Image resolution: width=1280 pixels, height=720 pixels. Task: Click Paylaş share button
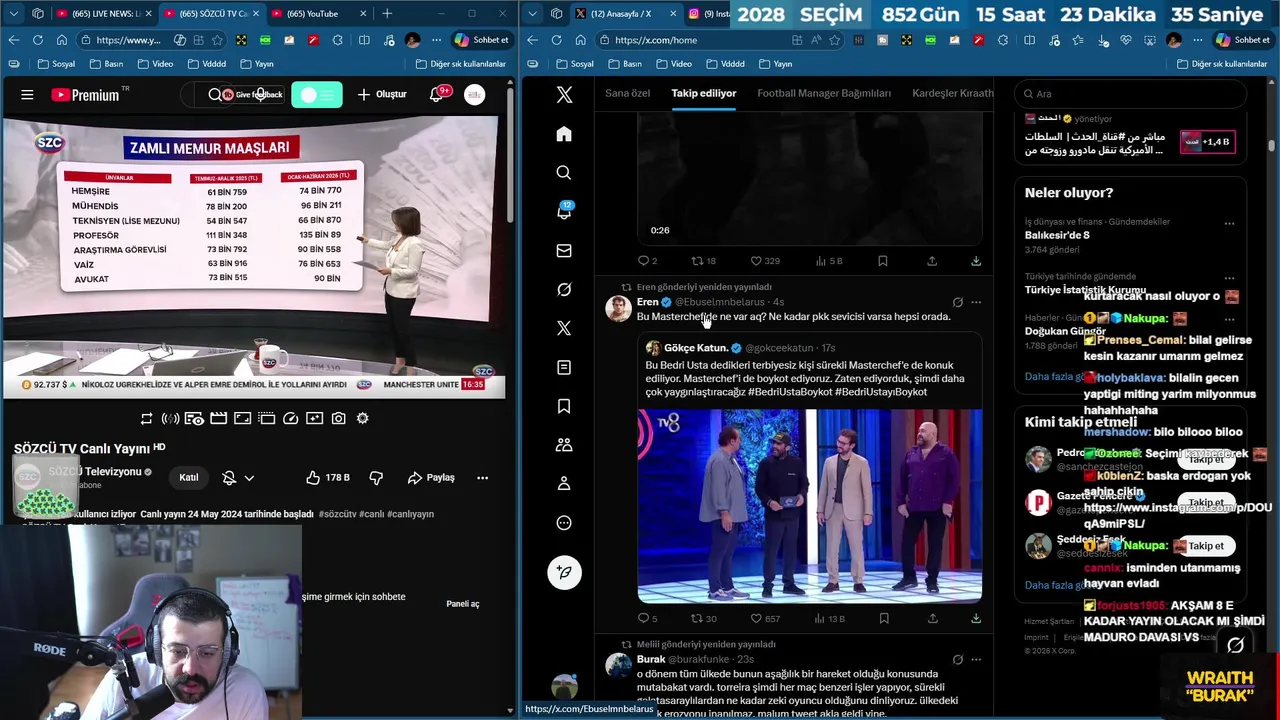(x=430, y=478)
